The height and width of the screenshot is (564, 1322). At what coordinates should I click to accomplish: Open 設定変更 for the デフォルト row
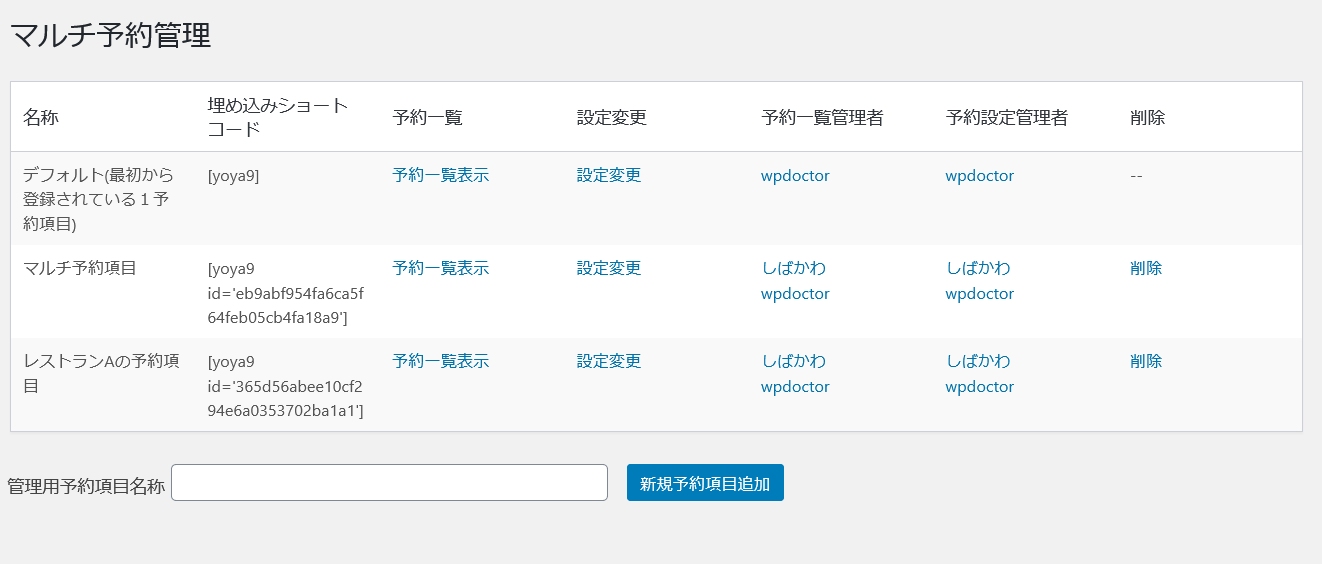608,175
